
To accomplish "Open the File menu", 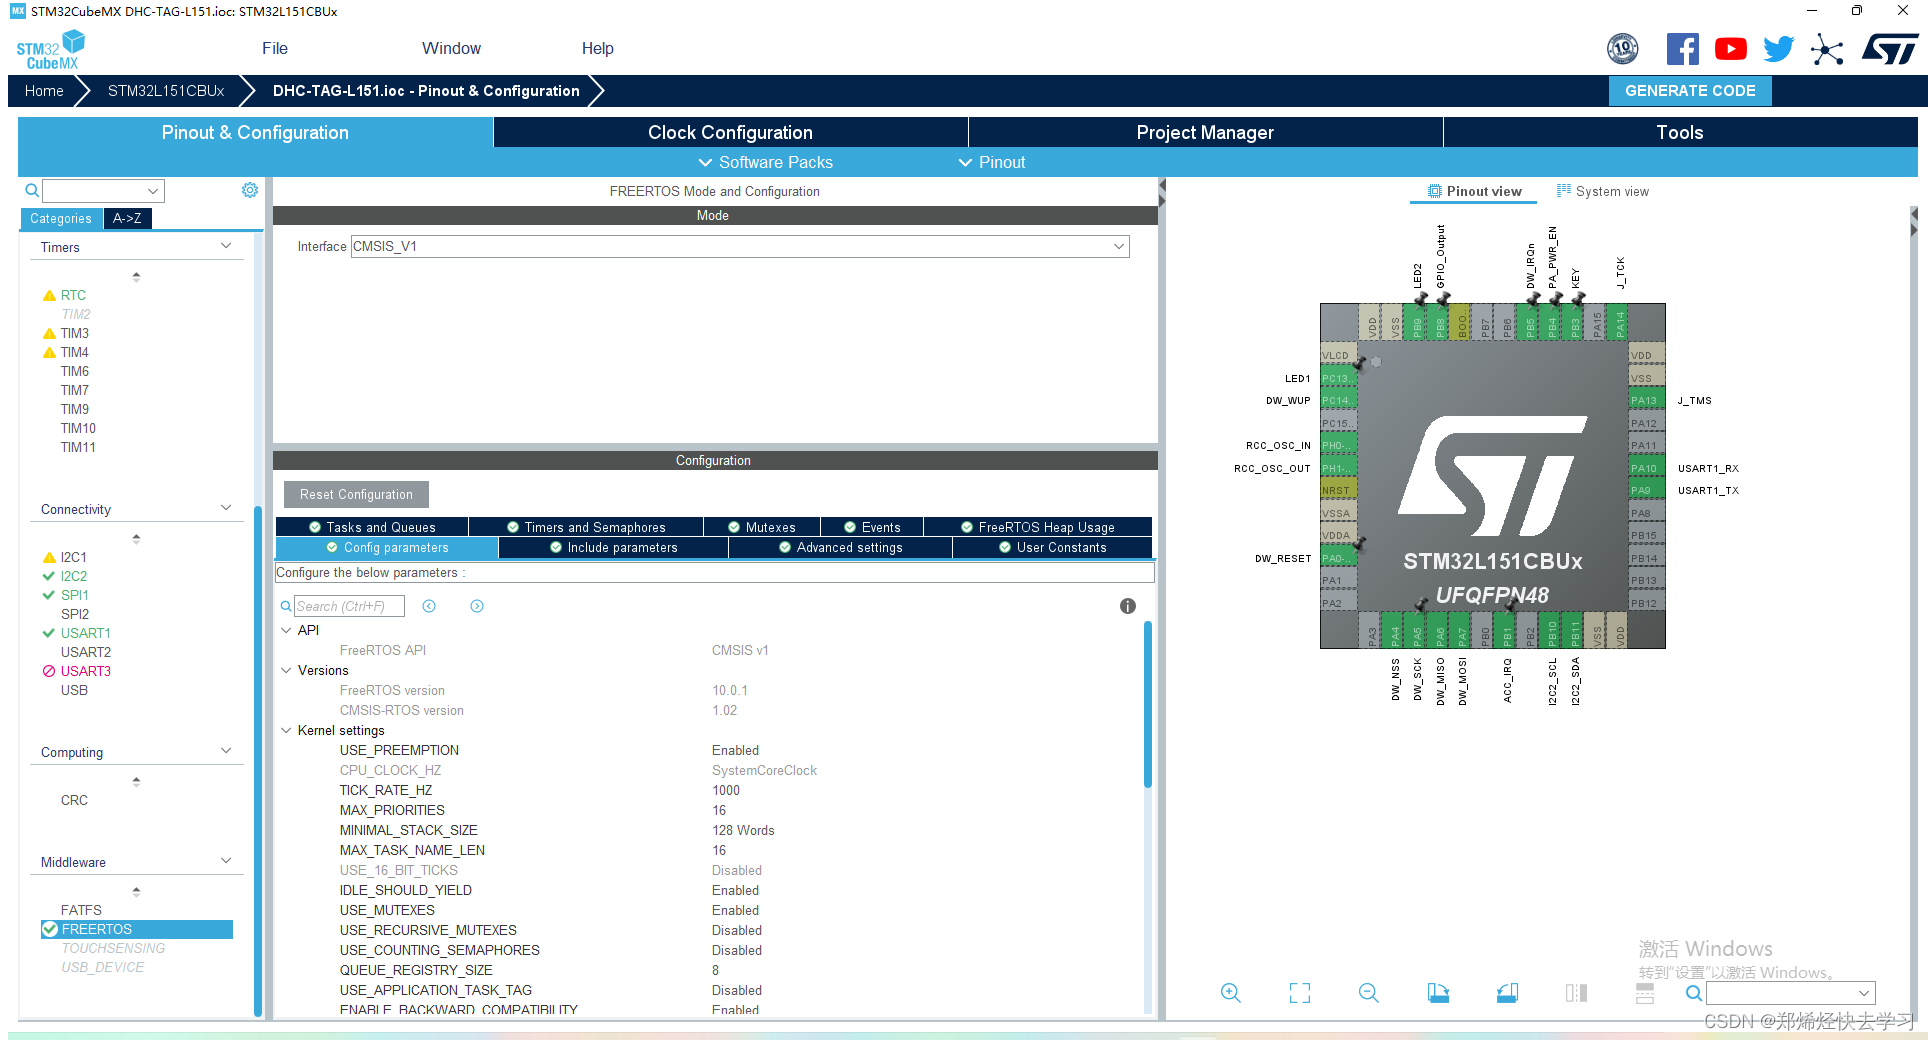I will (x=275, y=48).
